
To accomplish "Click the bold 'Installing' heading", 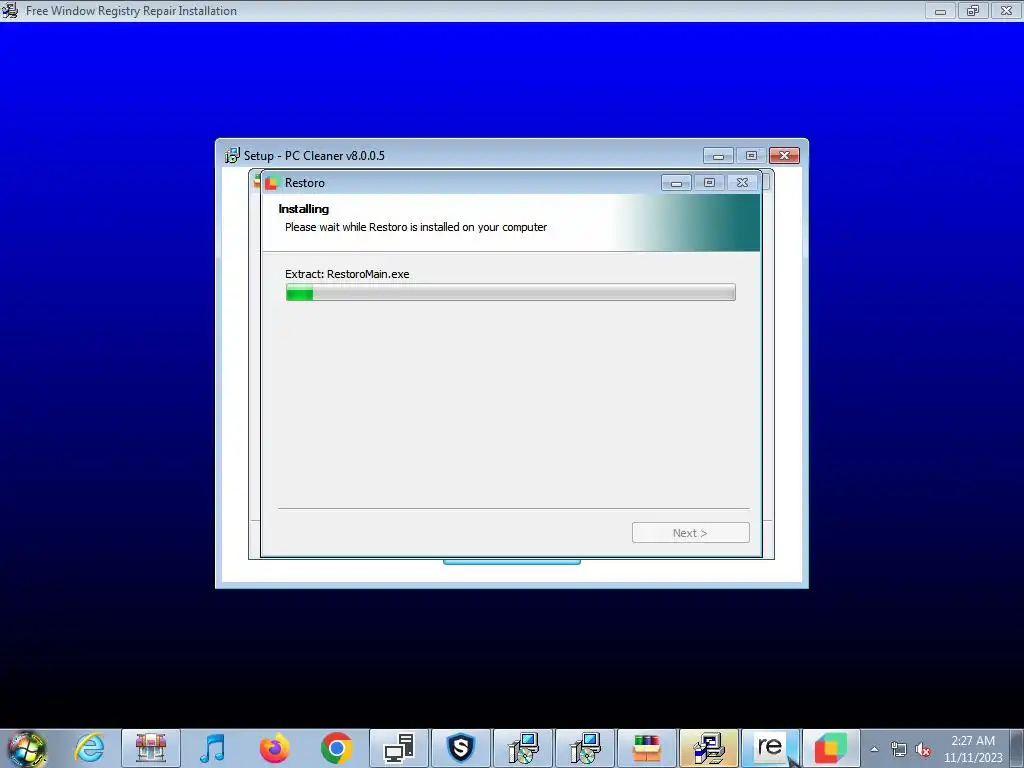I will click(x=304, y=209).
